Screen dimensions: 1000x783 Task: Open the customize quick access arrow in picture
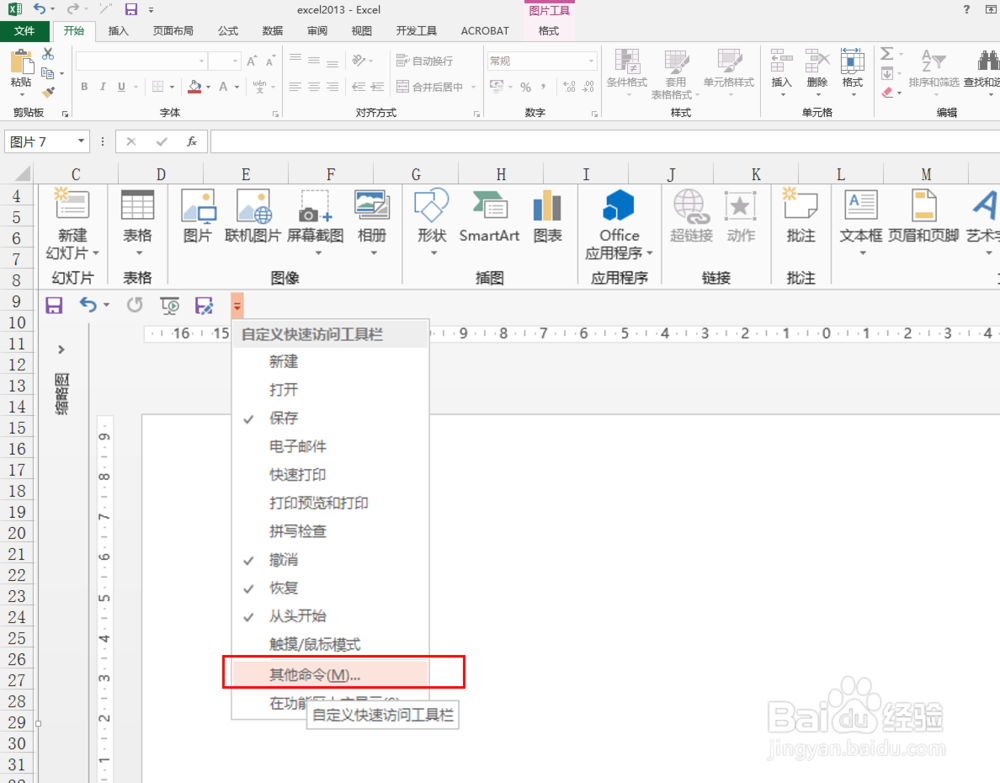click(x=237, y=306)
